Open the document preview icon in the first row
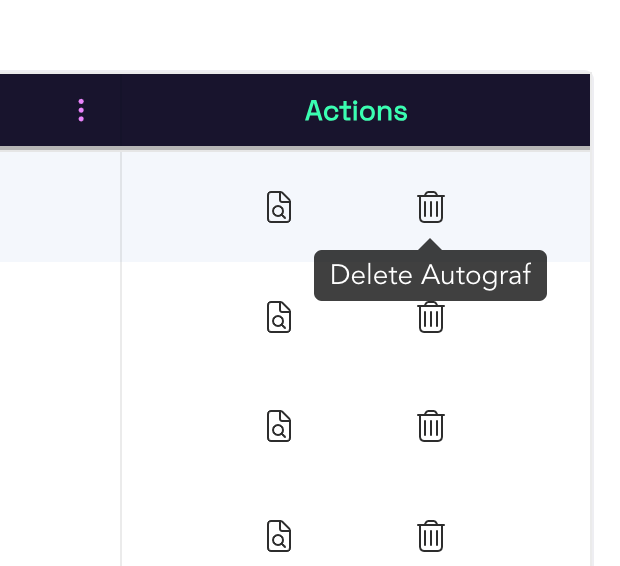 coord(279,207)
